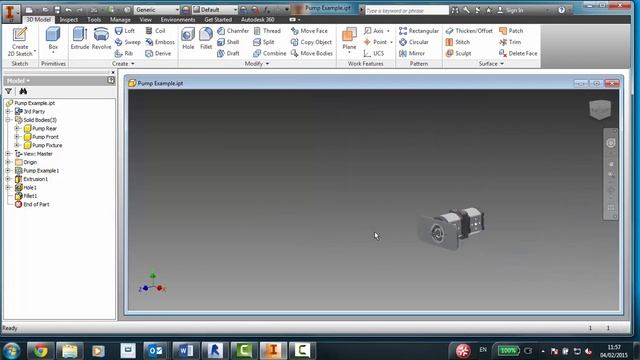640x360 pixels.
Task: Select the Sculpt tool
Action: 458,53
